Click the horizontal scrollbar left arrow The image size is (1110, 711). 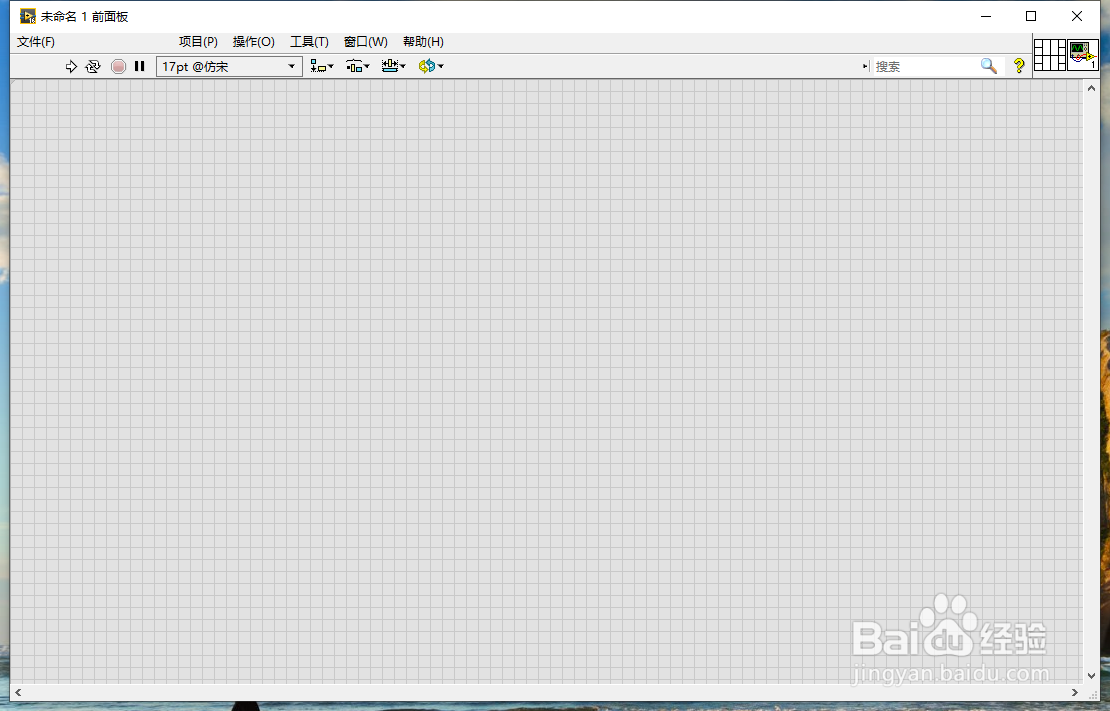[x=18, y=693]
